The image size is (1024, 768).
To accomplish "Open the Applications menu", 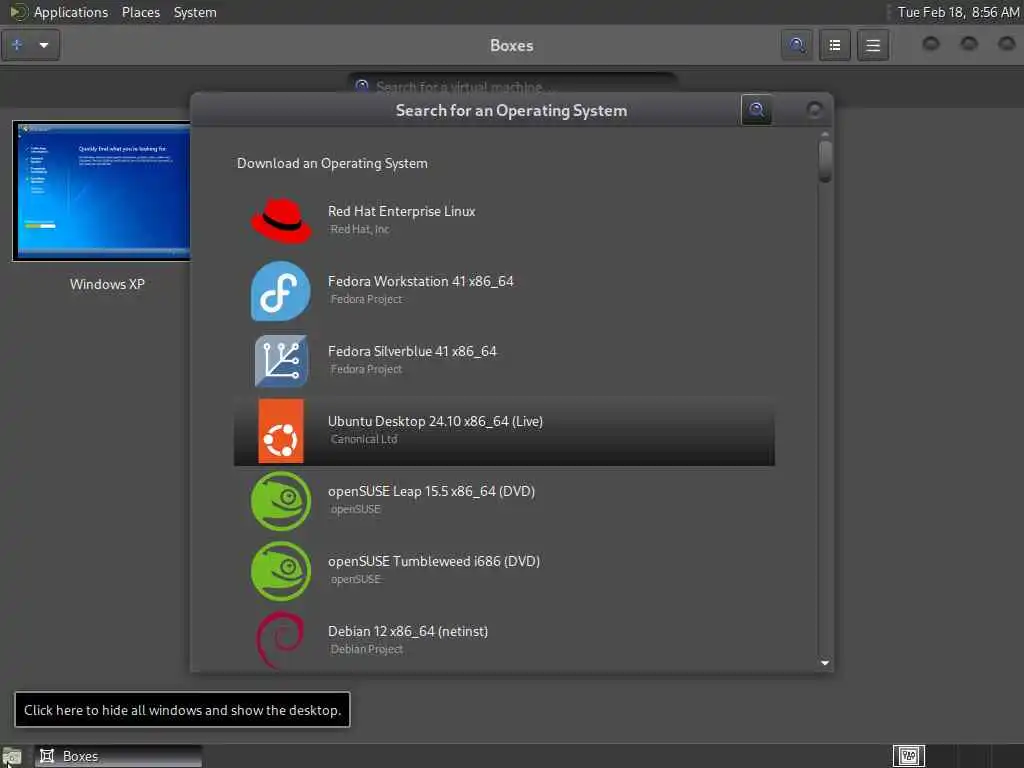I will 71,12.
